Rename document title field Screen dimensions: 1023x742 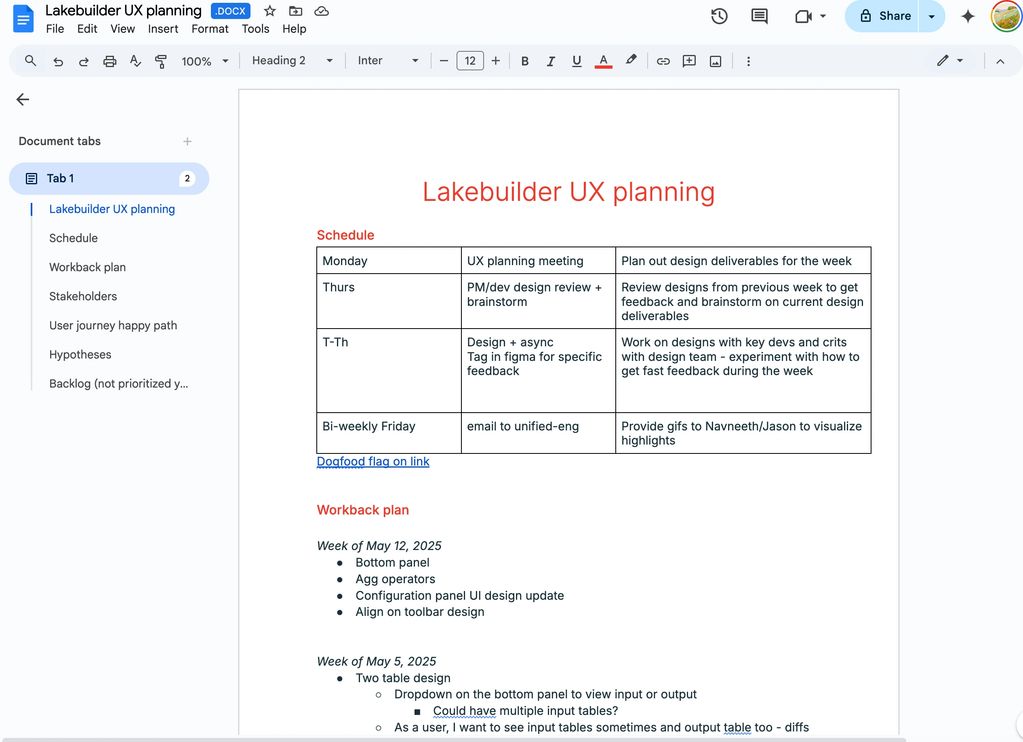[x=123, y=10]
